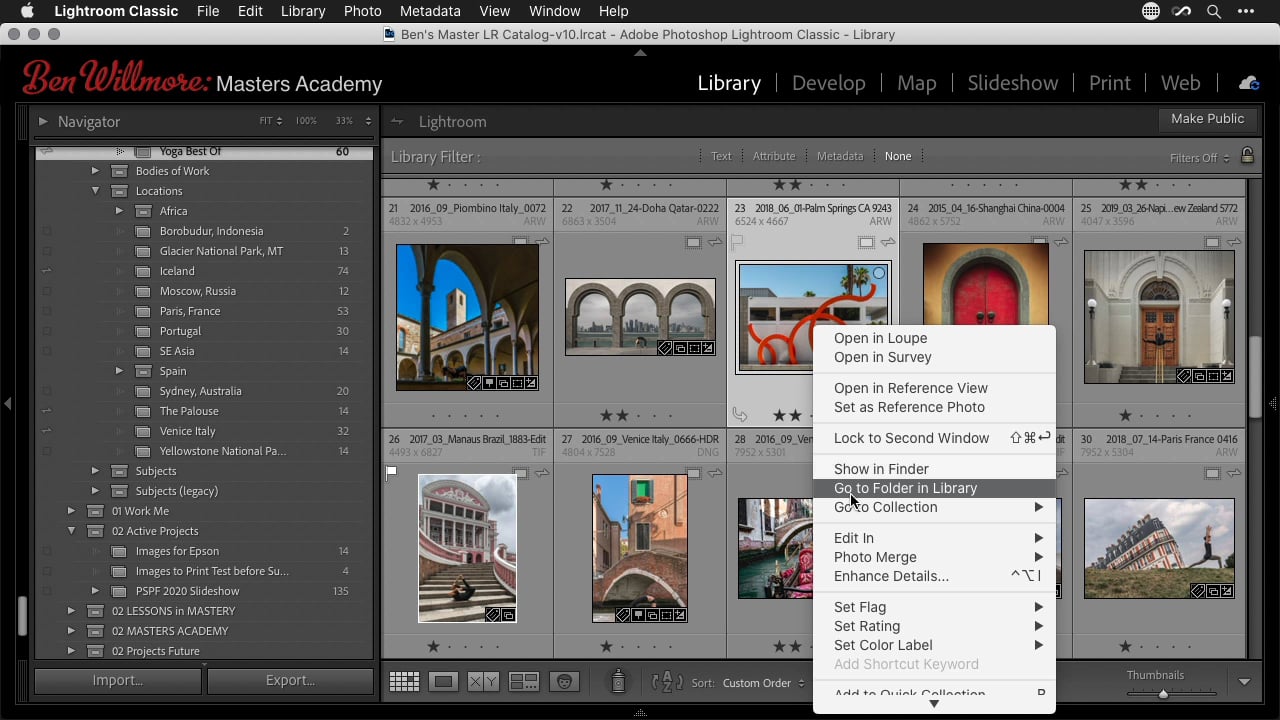This screenshot has height=720, width=1280.
Task: Select the Venice Italy 0666-HDR thumbnail
Action: [x=640, y=548]
